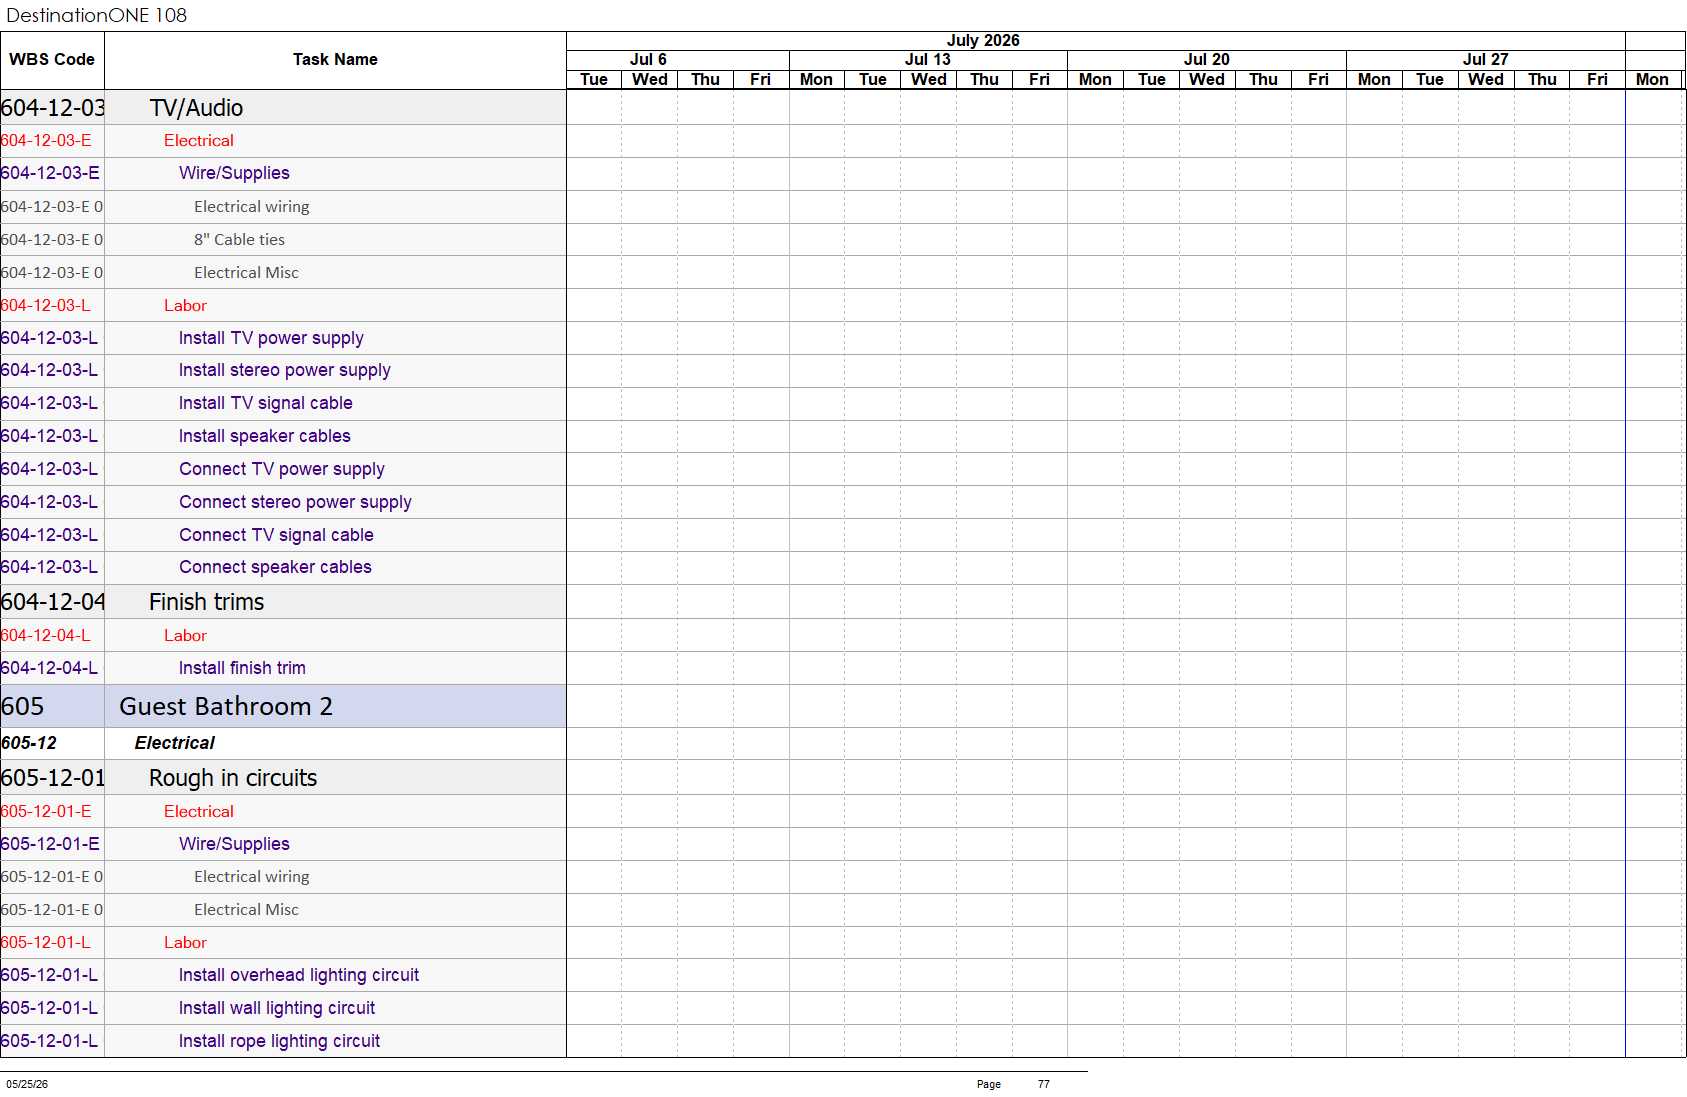
Task: Click Install rope lighting circuit task
Action: [x=279, y=1041]
